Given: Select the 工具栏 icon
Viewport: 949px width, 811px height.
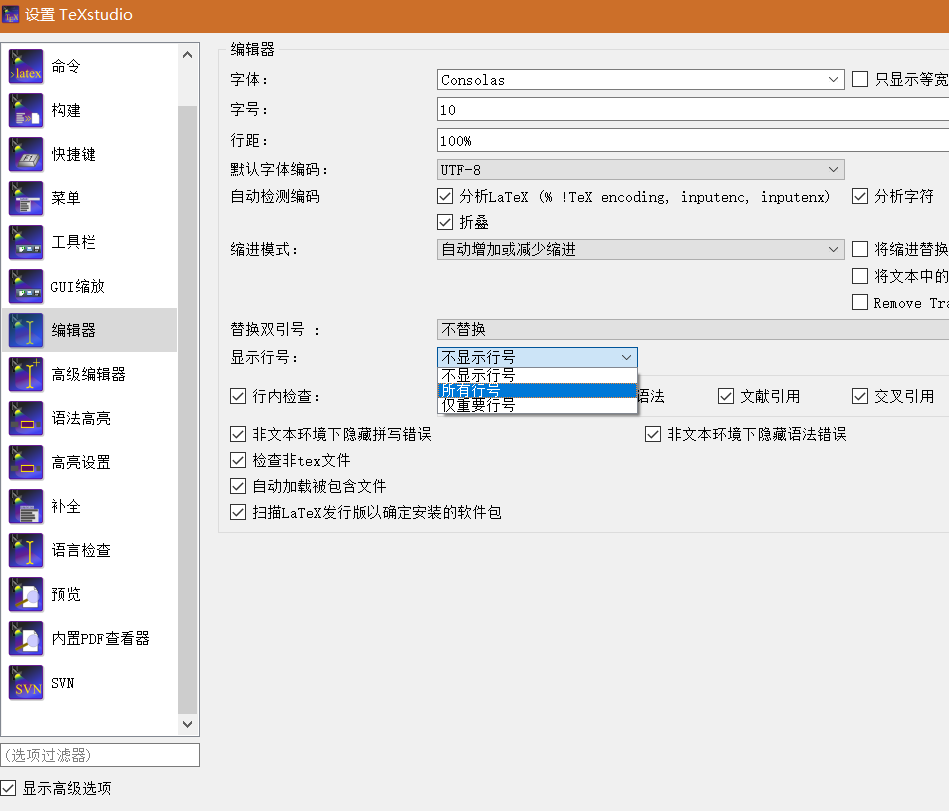Looking at the screenshot, I should point(26,242).
